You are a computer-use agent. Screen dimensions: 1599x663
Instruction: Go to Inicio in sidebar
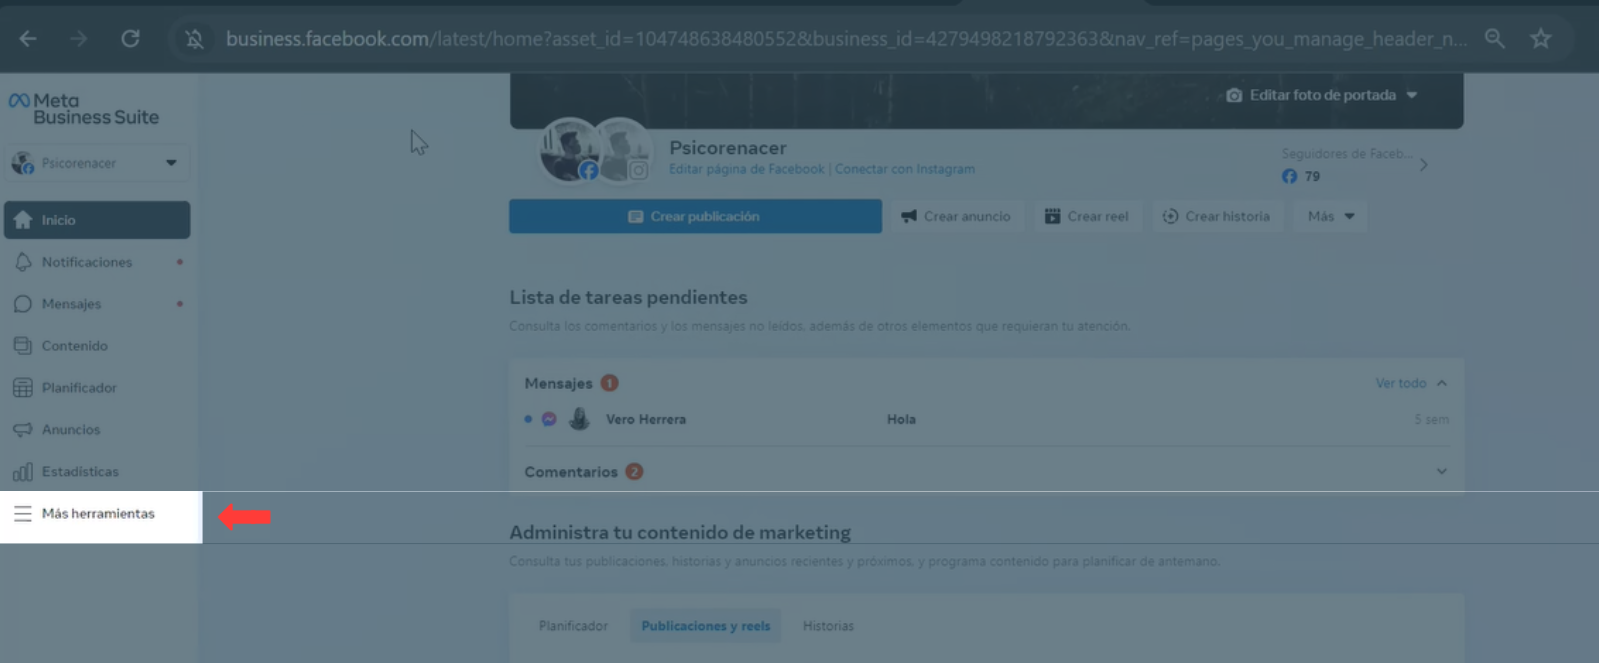point(97,220)
